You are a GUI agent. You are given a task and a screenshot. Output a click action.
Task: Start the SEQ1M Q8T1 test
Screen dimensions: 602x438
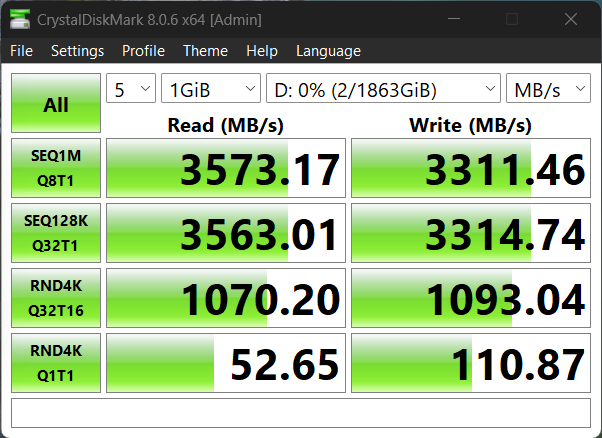pos(56,168)
